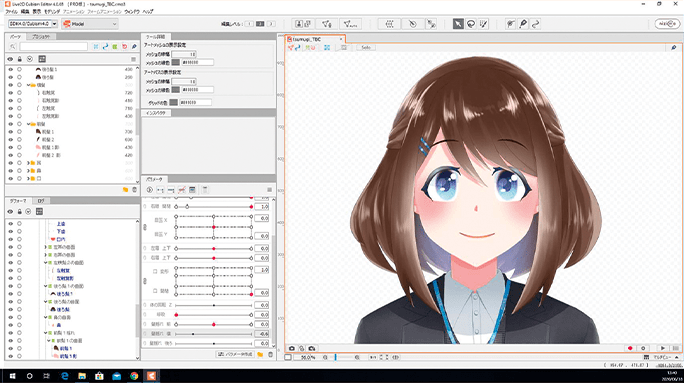Open the モデリング menu
Image resolution: width=684 pixels, height=383 pixels.
(x=52, y=12)
